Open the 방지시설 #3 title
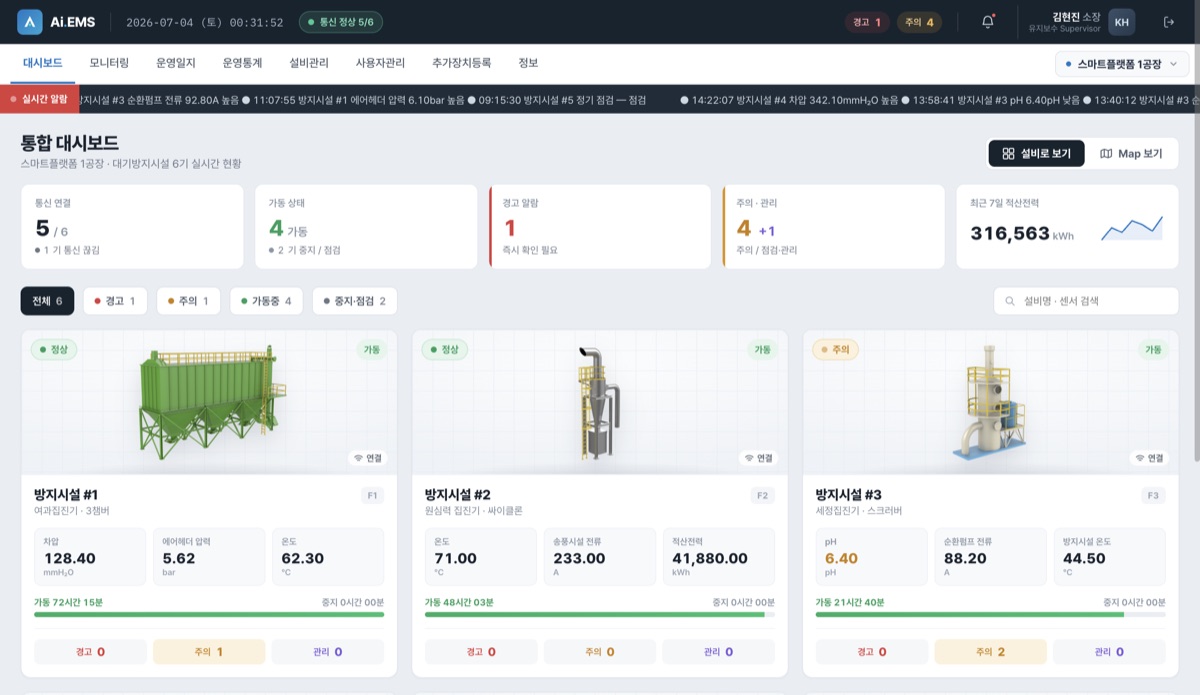 click(x=848, y=495)
